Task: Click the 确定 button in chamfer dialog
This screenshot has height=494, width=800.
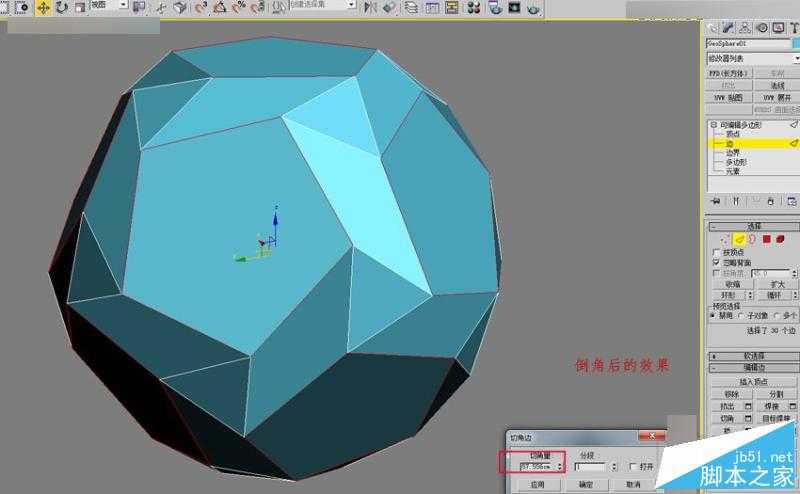Action: [586, 485]
